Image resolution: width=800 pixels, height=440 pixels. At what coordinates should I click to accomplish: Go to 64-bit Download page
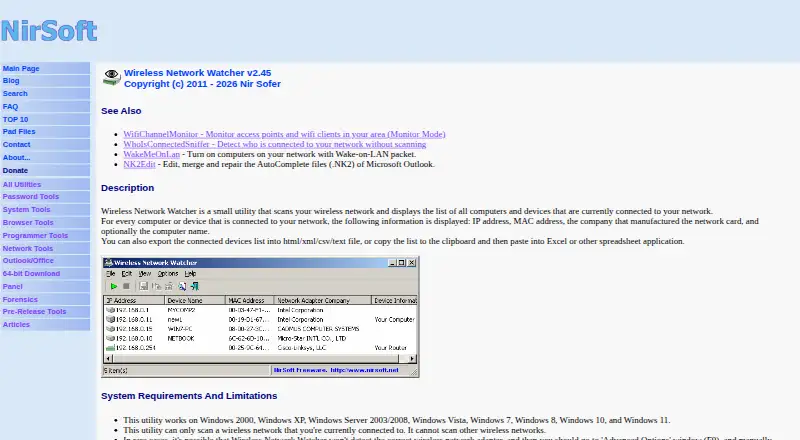tap(31, 274)
